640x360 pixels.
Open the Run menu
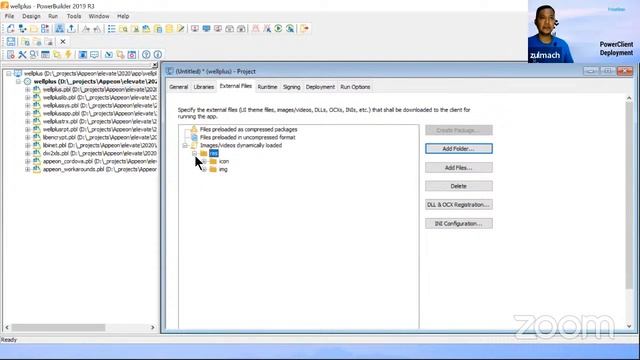coord(53,16)
